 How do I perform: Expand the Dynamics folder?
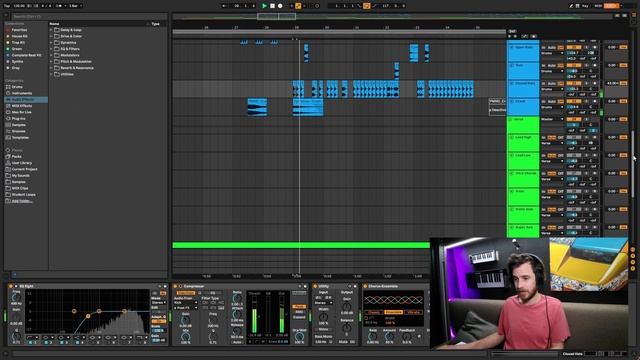click(51, 42)
